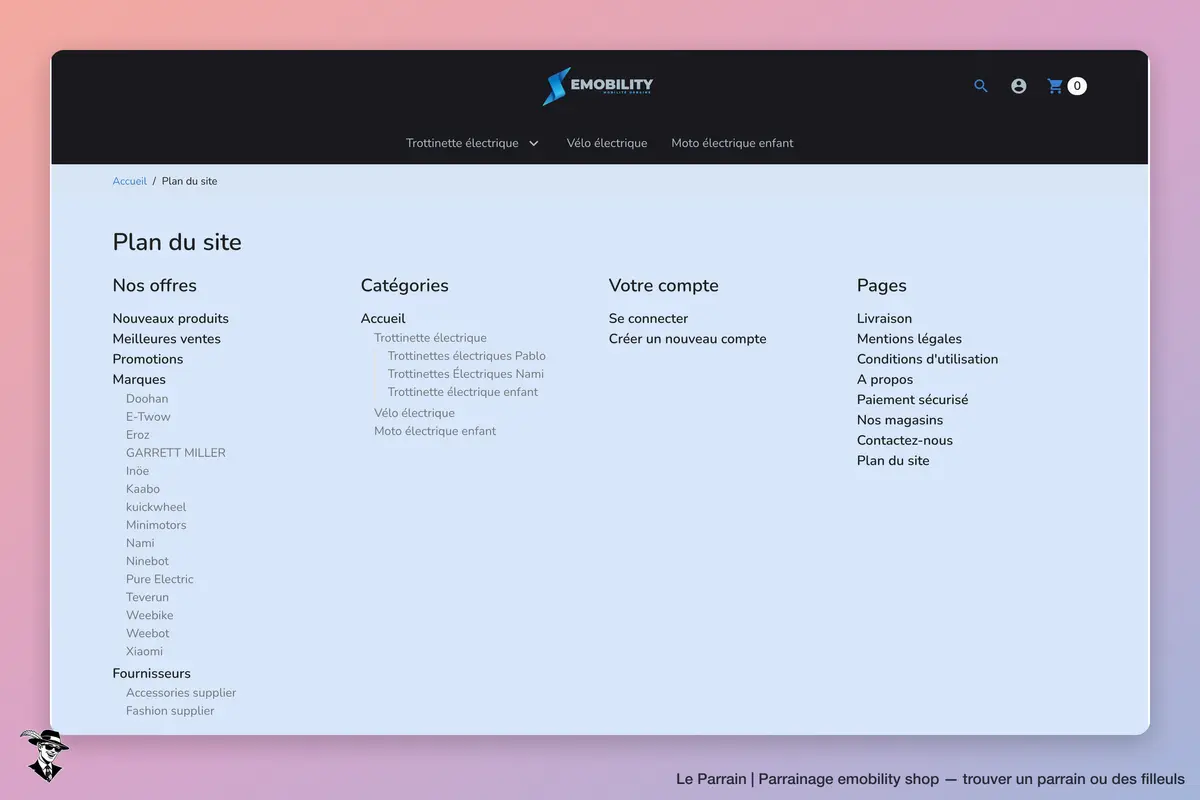The image size is (1200, 800).
Task: Open Accueil under Catégories
Action: pyautogui.click(x=383, y=319)
